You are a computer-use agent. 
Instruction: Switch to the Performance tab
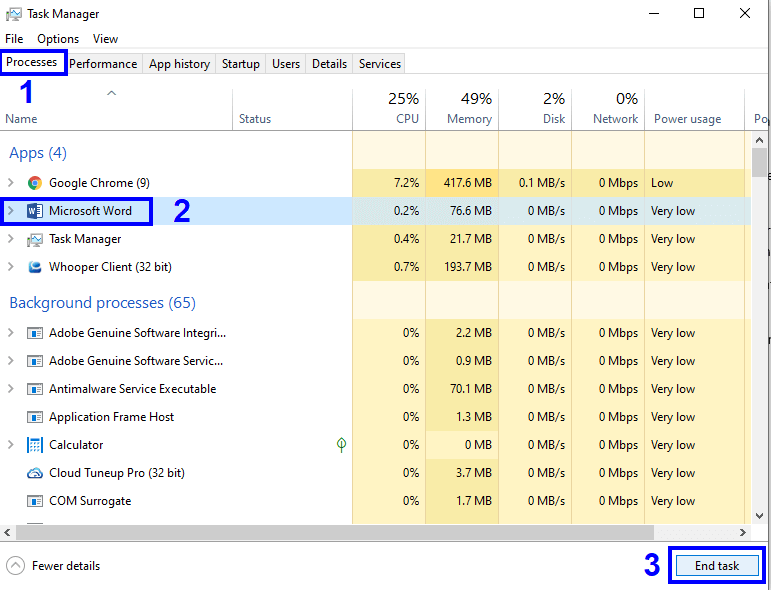click(103, 64)
